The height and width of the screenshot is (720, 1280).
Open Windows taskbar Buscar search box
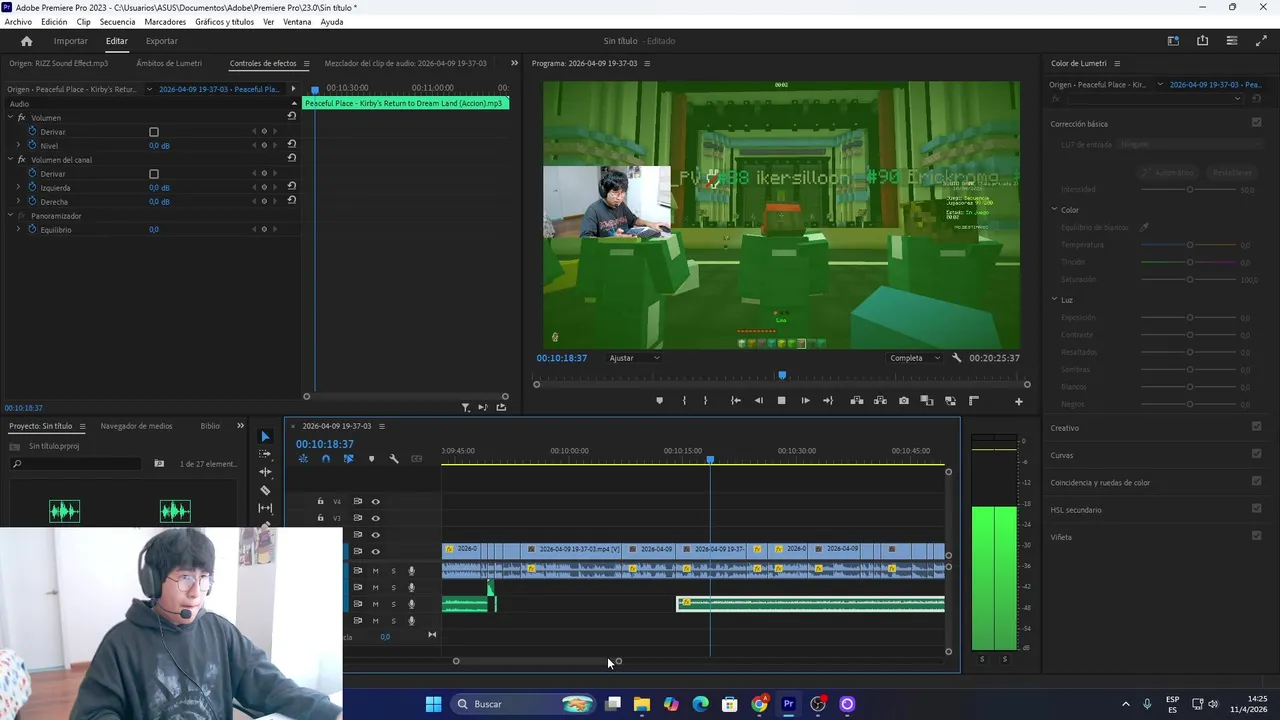522,704
